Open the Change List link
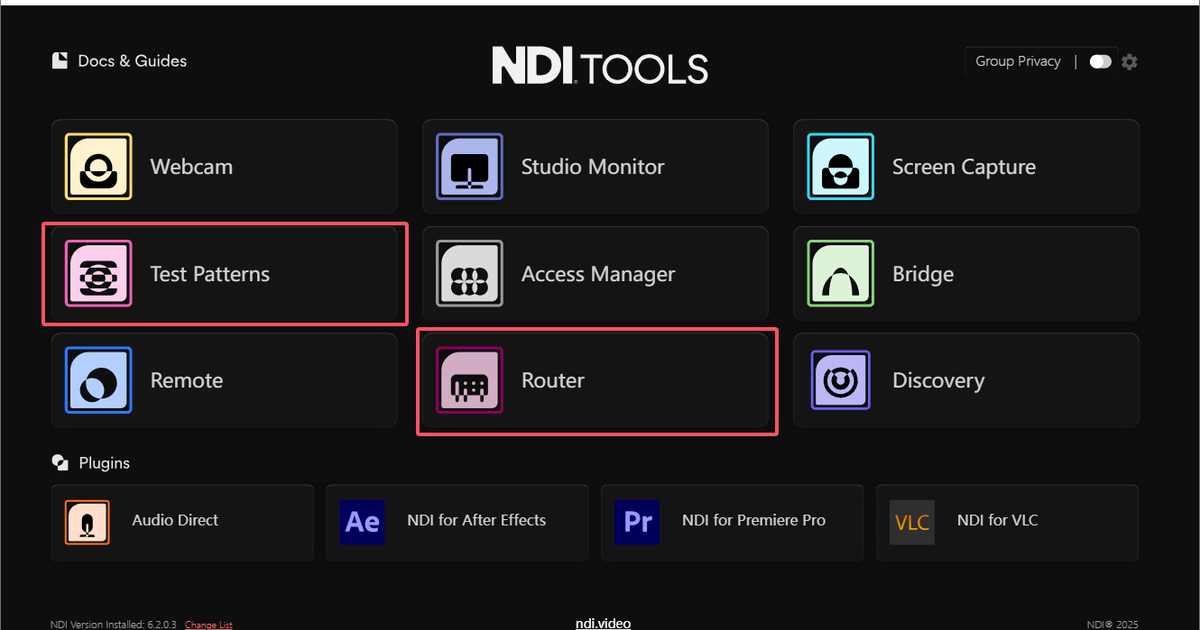 coord(208,625)
